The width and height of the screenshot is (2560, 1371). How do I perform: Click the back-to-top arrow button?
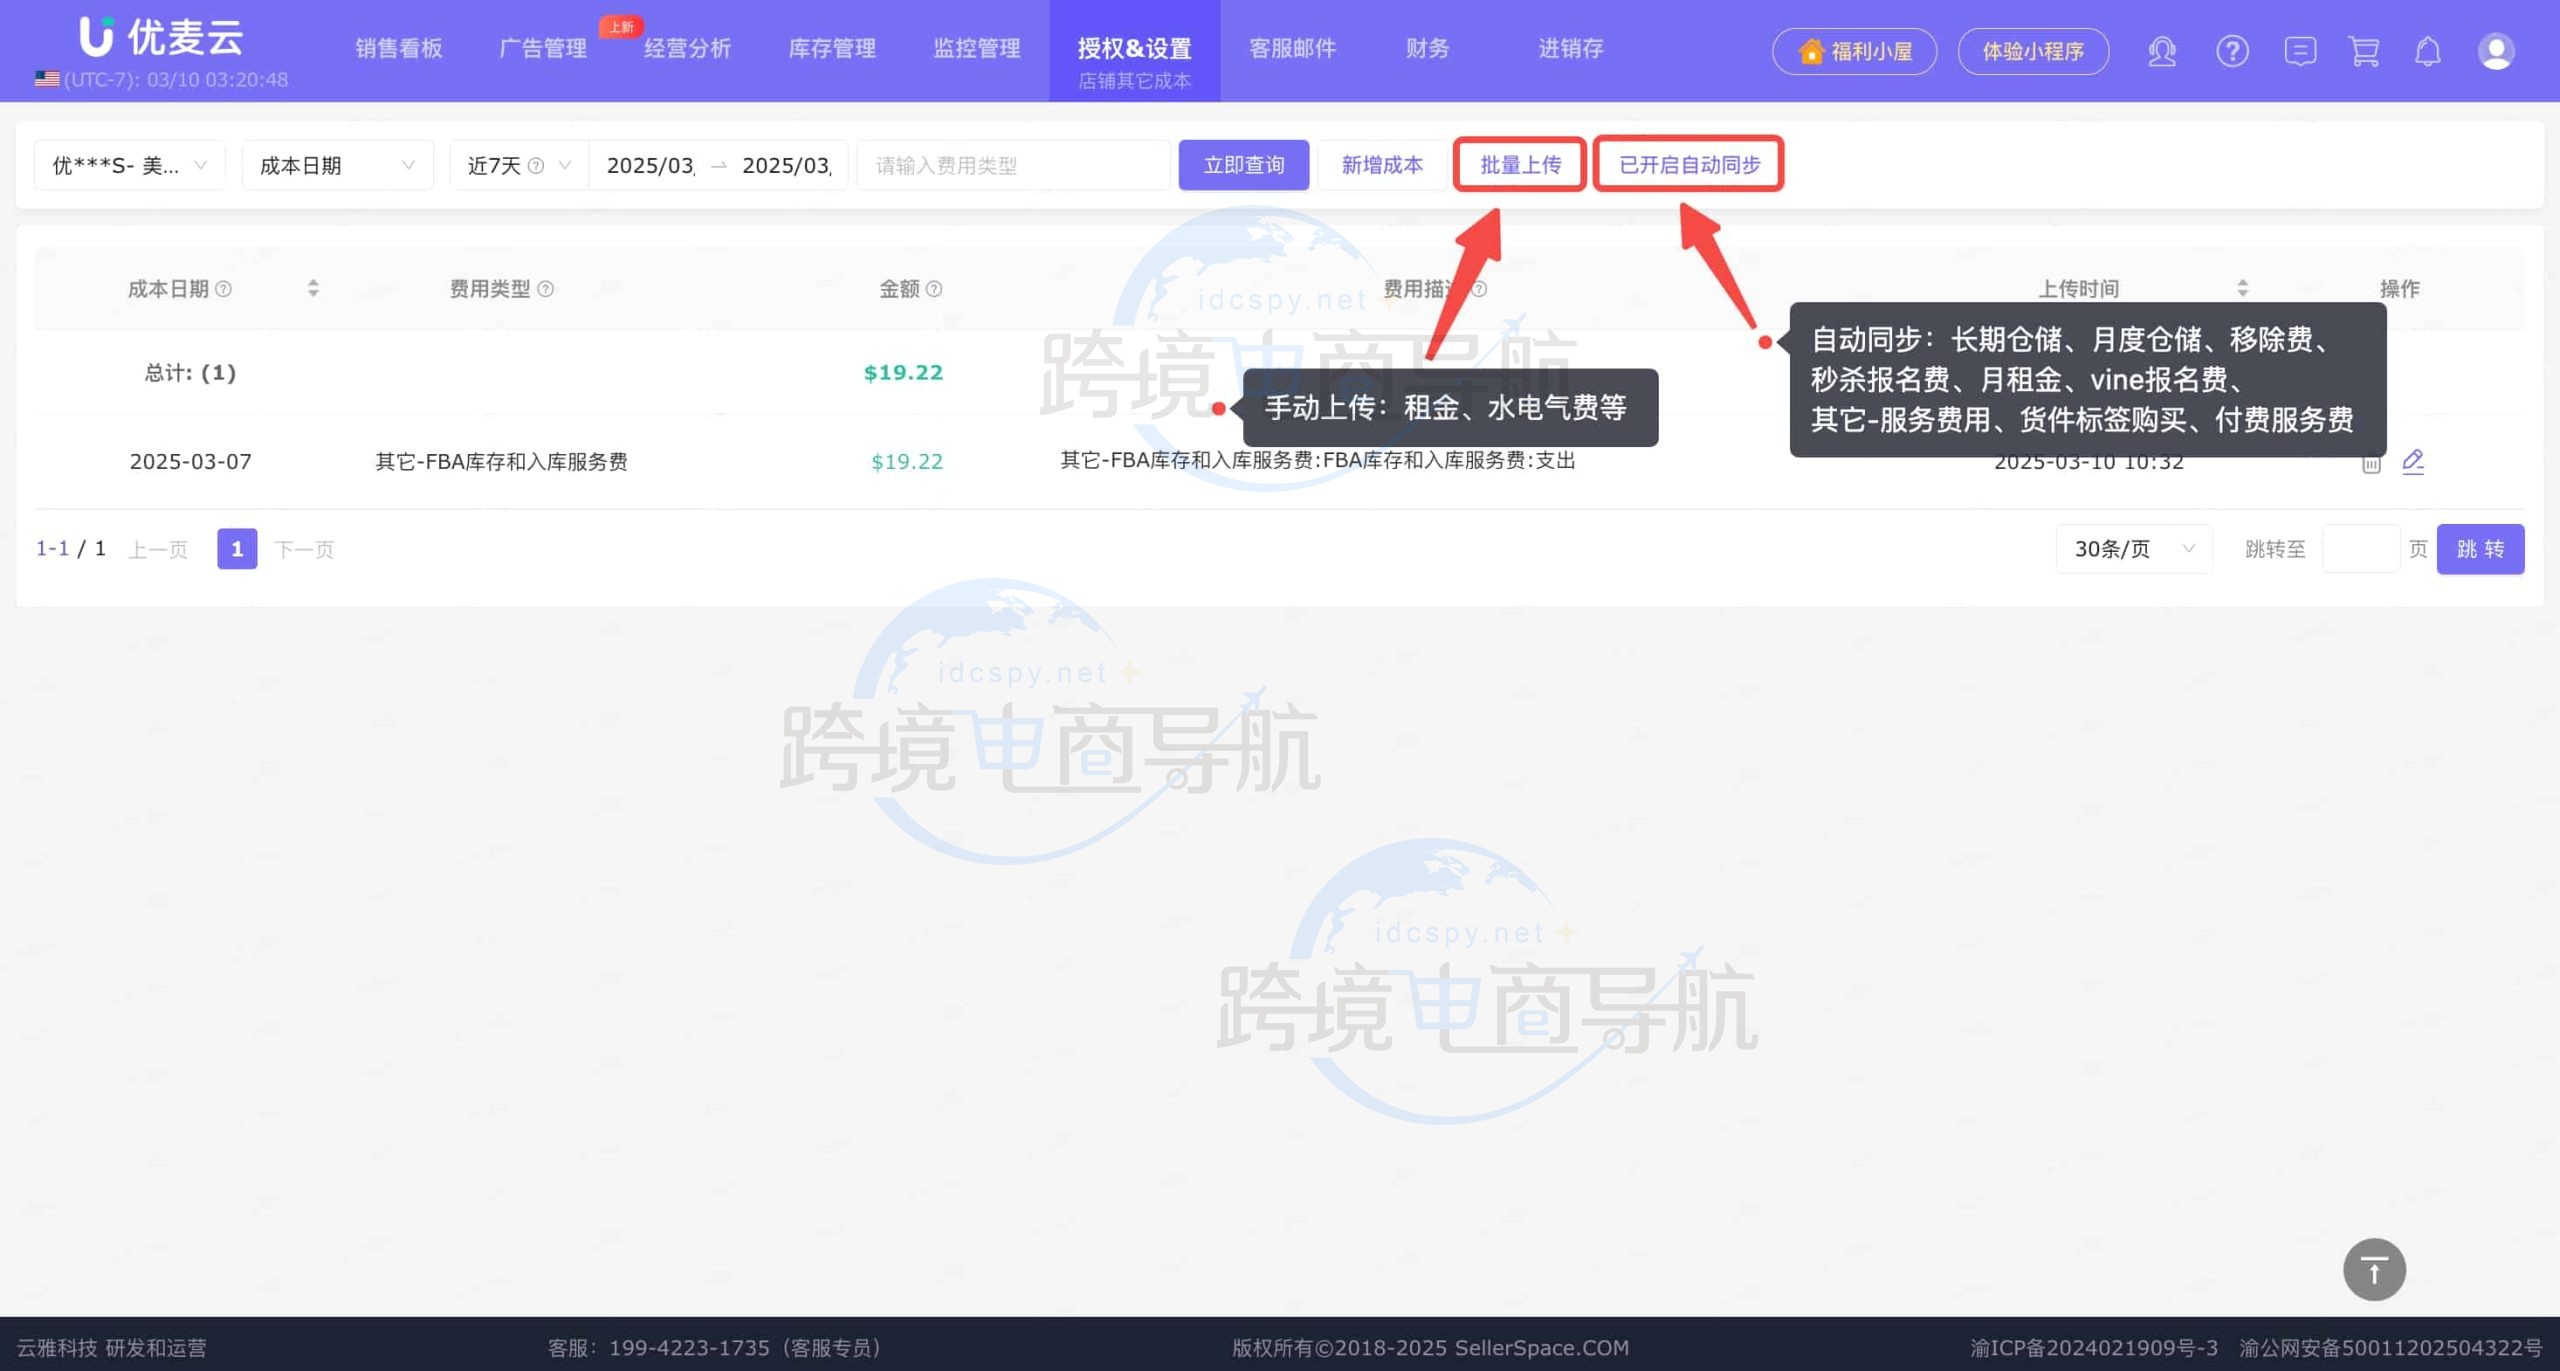click(2374, 1270)
